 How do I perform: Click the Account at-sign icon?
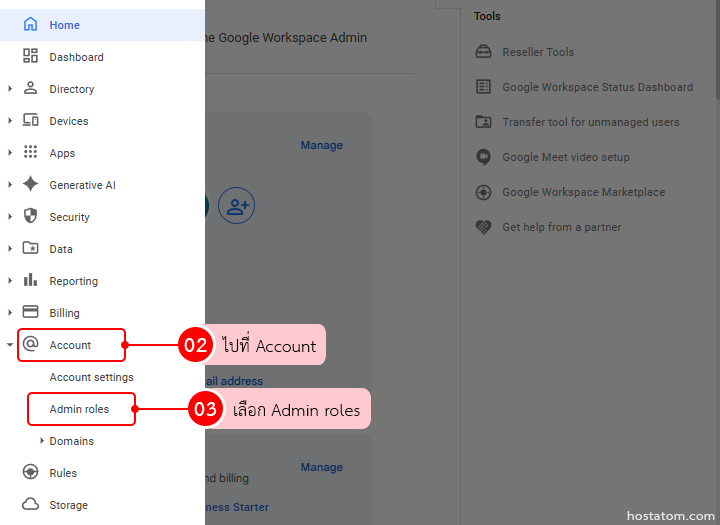(x=30, y=344)
